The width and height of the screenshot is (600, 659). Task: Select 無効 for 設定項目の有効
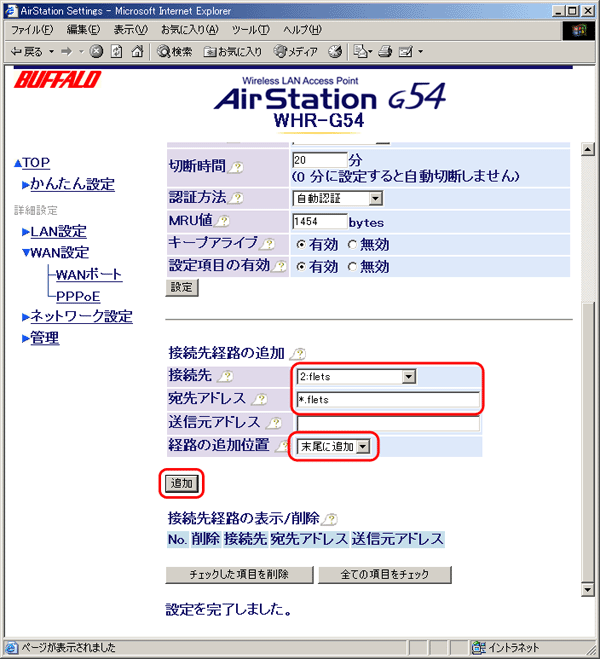click(352, 267)
